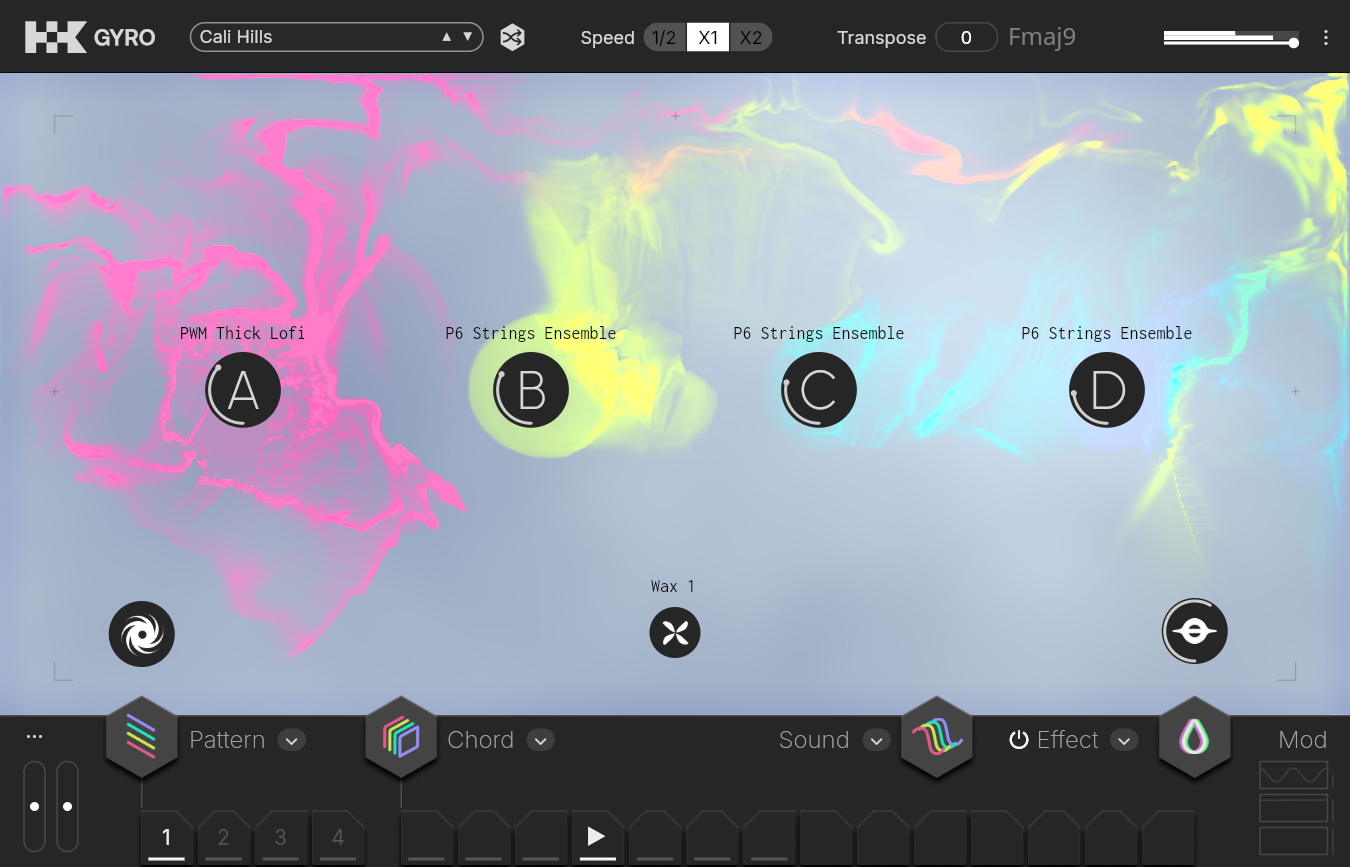Select pattern slot 2
Screen dimensions: 1350x867
223,838
